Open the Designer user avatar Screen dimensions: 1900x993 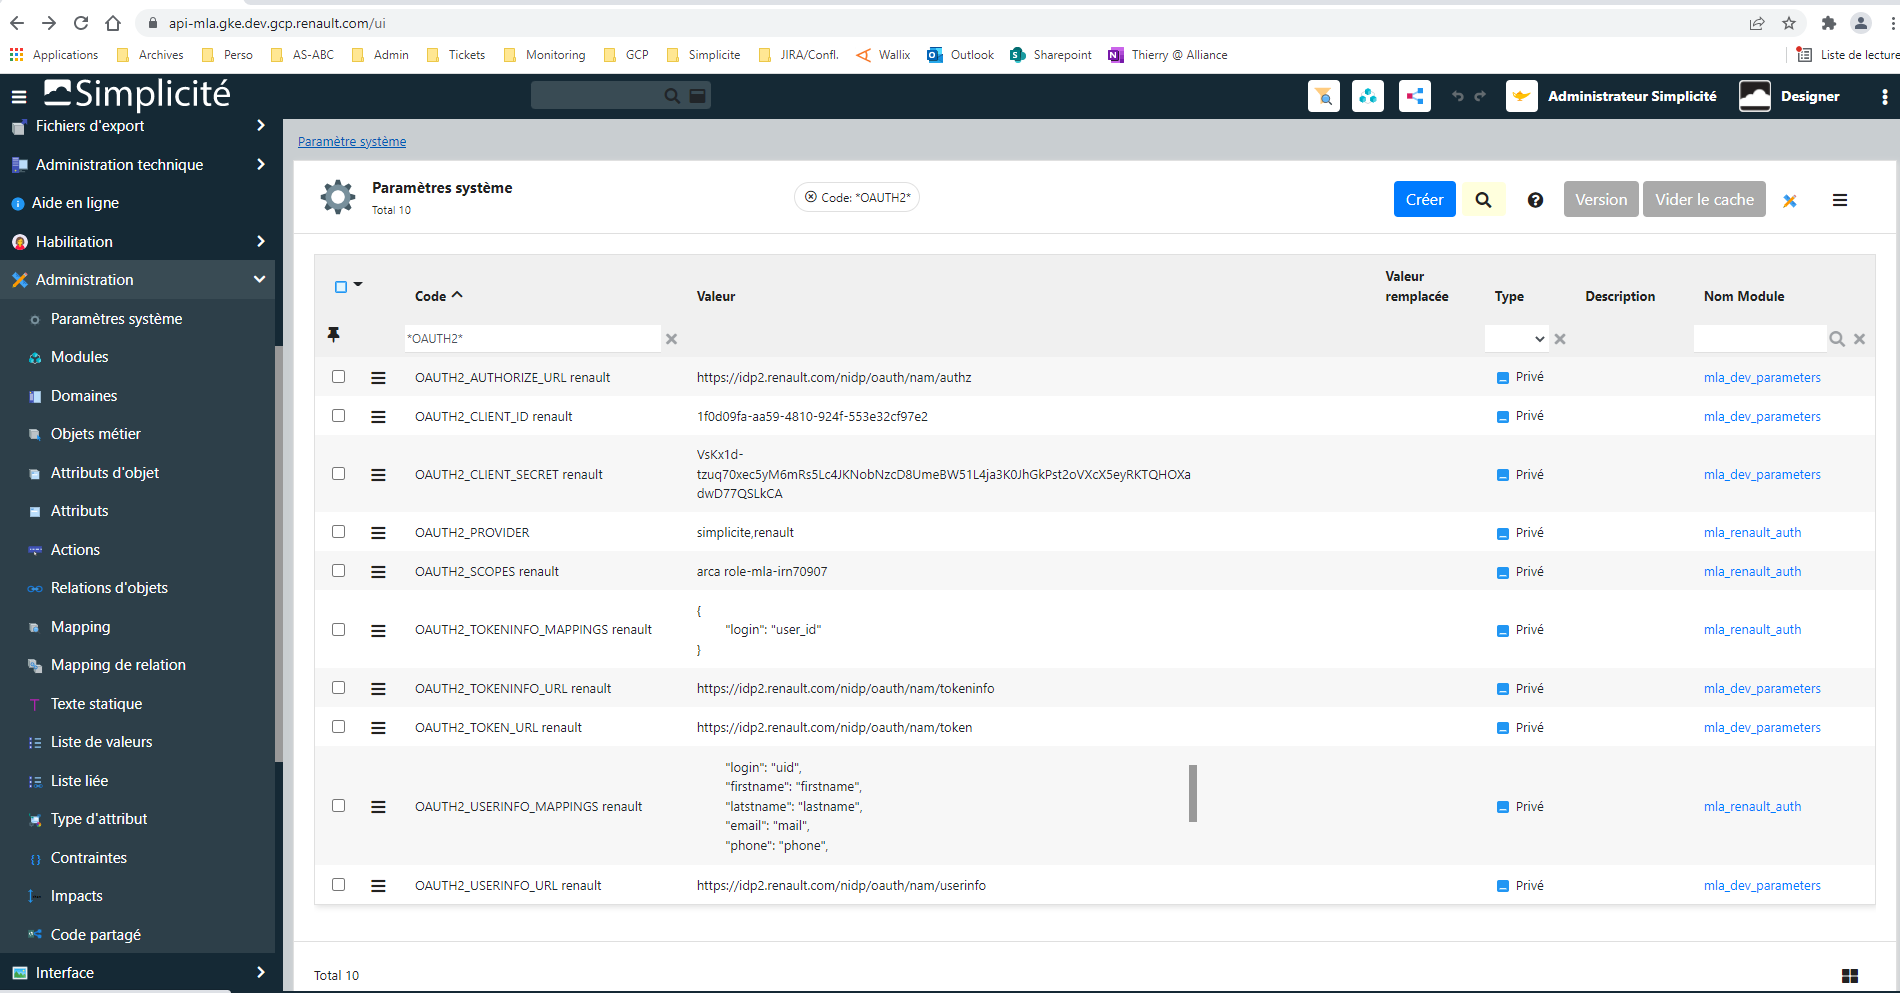(x=1755, y=96)
